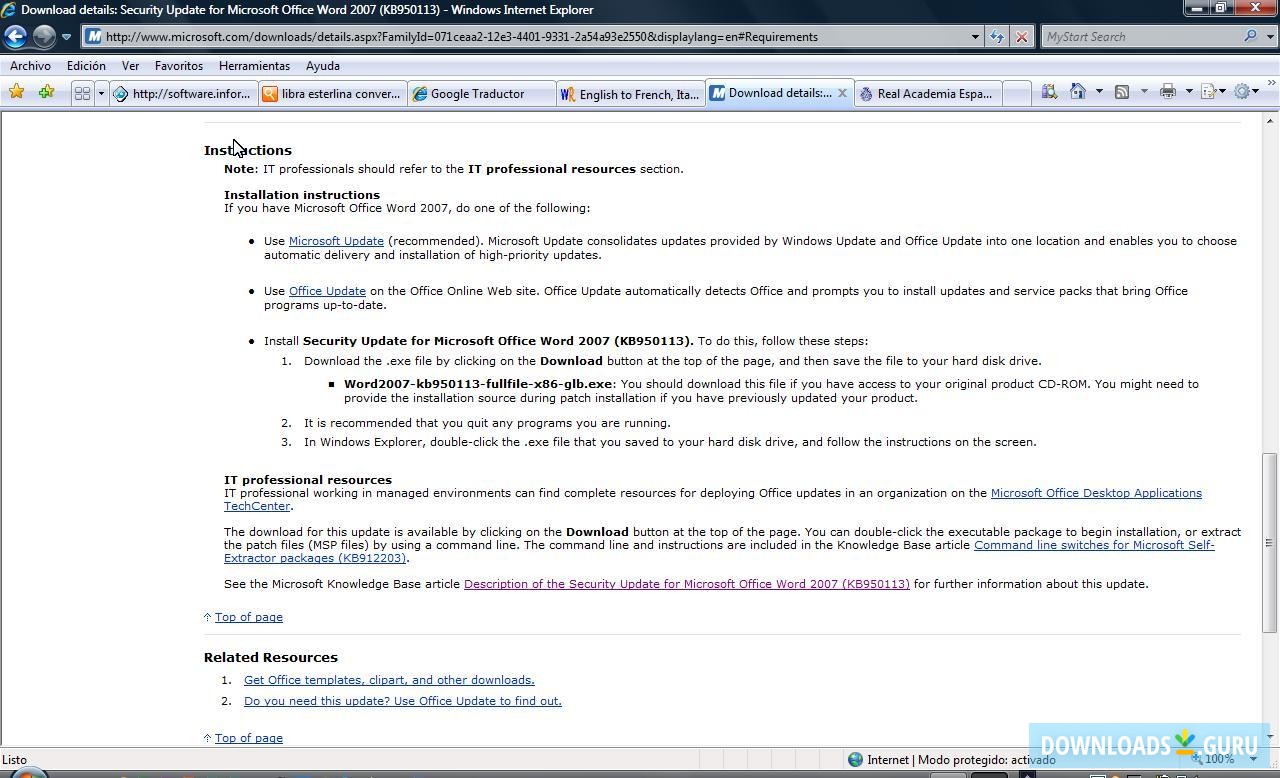This screenshot has width=1280, height=778.
Task: Refresh the page with the Refresh icon
Action: tap(997, 37)
